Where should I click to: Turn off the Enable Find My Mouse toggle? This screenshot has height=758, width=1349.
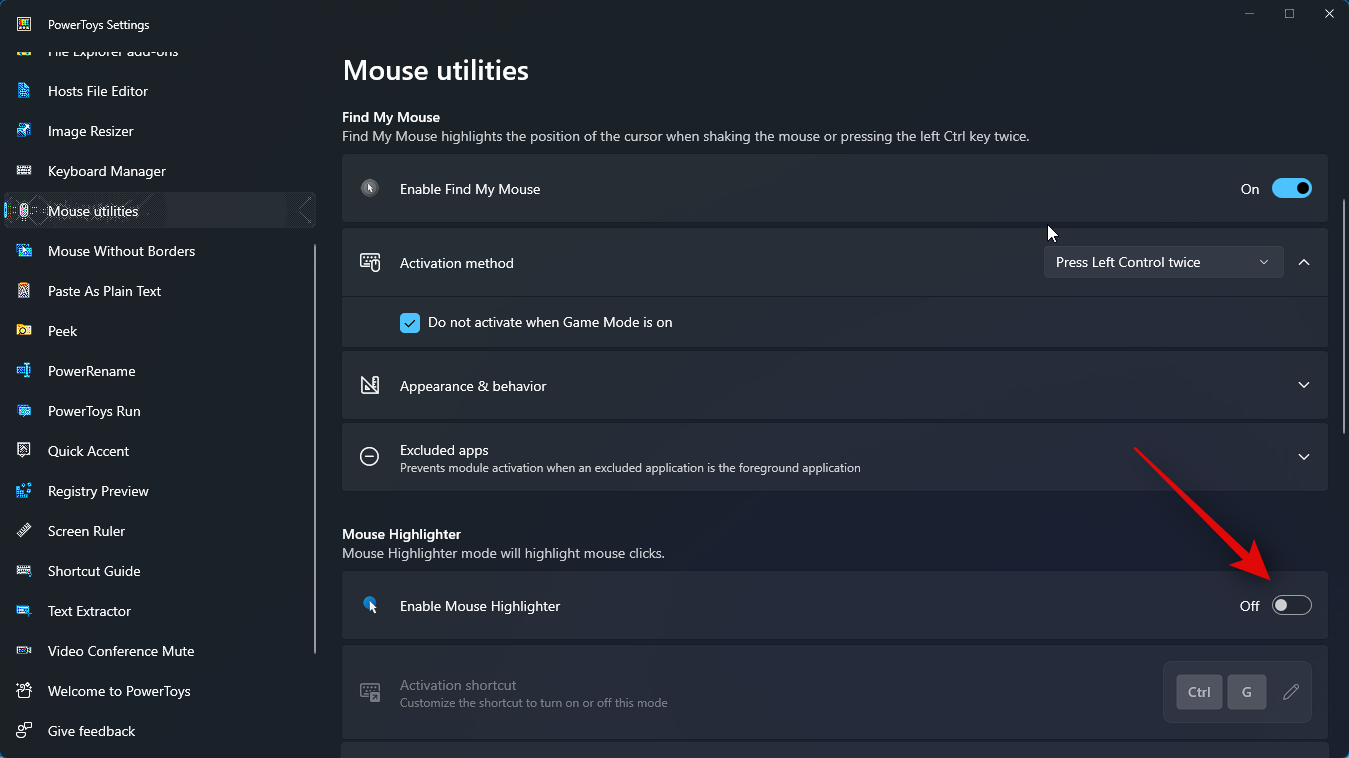pos(1291,189)
